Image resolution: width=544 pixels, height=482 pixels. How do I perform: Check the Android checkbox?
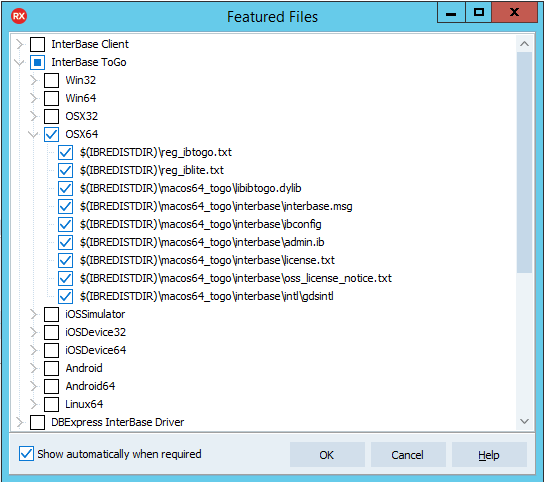51,369
